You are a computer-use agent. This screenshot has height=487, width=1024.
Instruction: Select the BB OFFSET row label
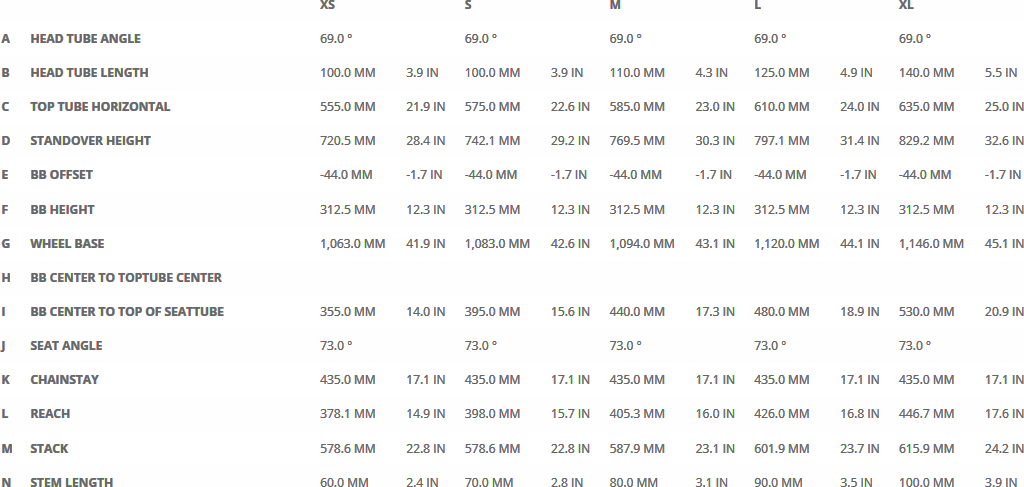61,175
